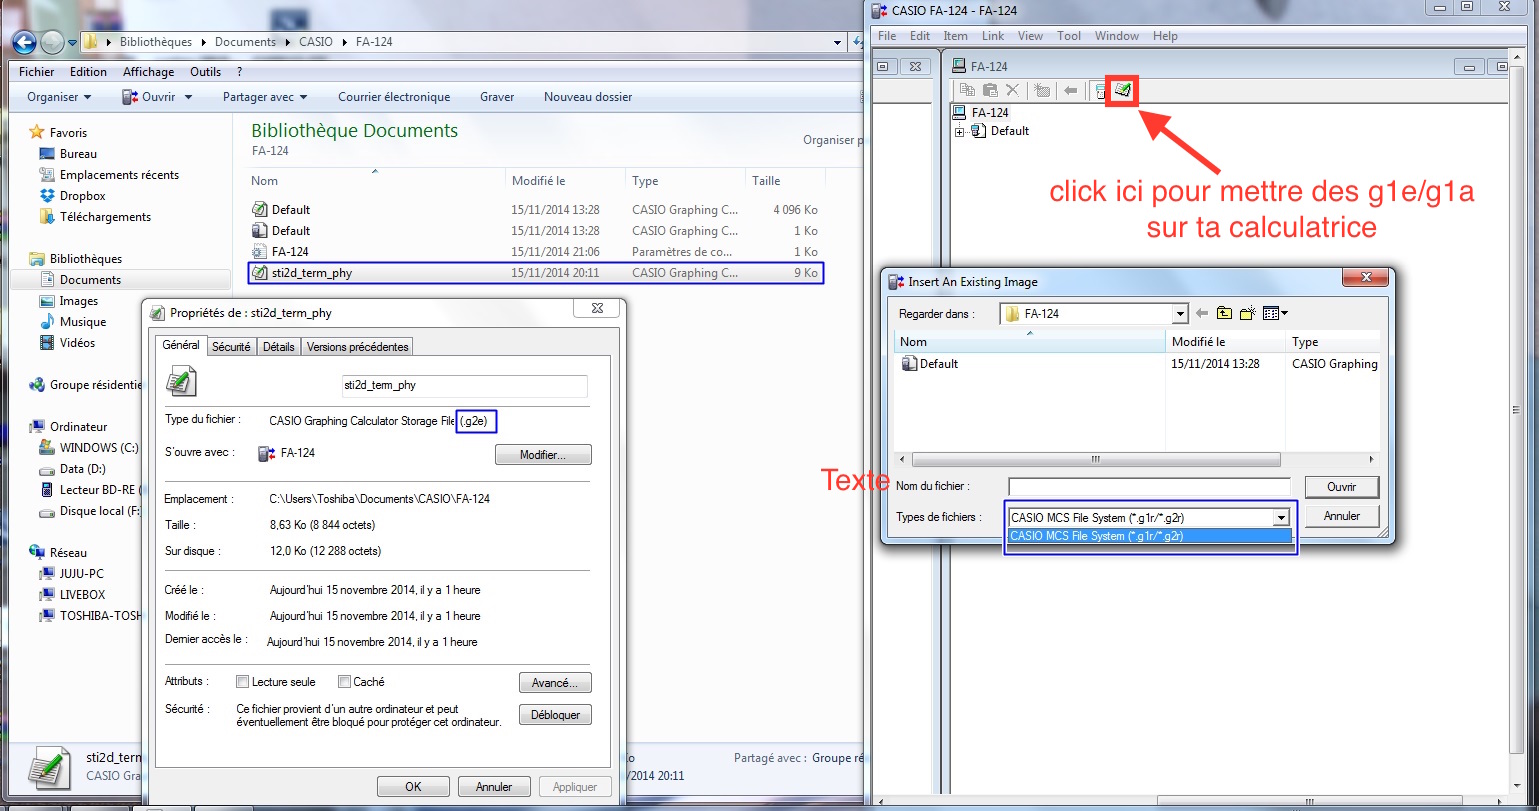This screenshot has width=1539, height=811.
Task: Select Default file in Insert dialog list
Action: (930, 364)
